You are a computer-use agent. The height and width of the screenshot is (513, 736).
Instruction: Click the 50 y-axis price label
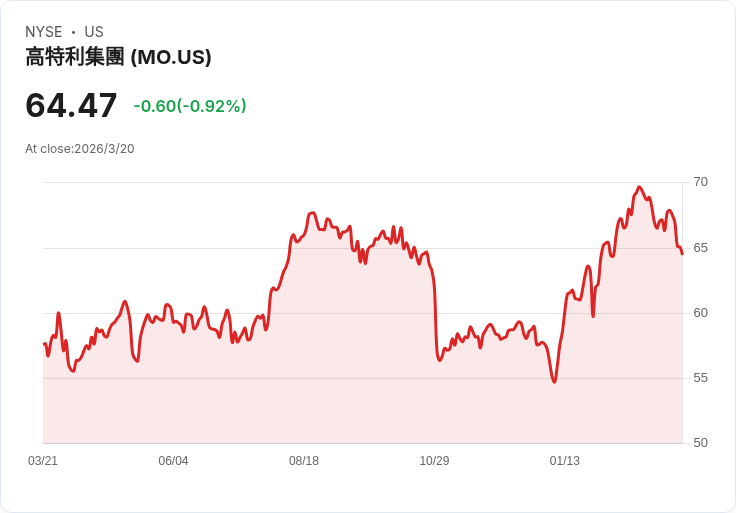point(700,443)
